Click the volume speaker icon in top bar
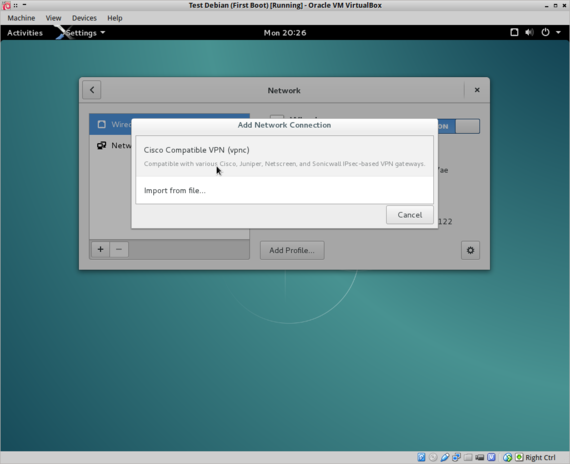 coord(529,32)
